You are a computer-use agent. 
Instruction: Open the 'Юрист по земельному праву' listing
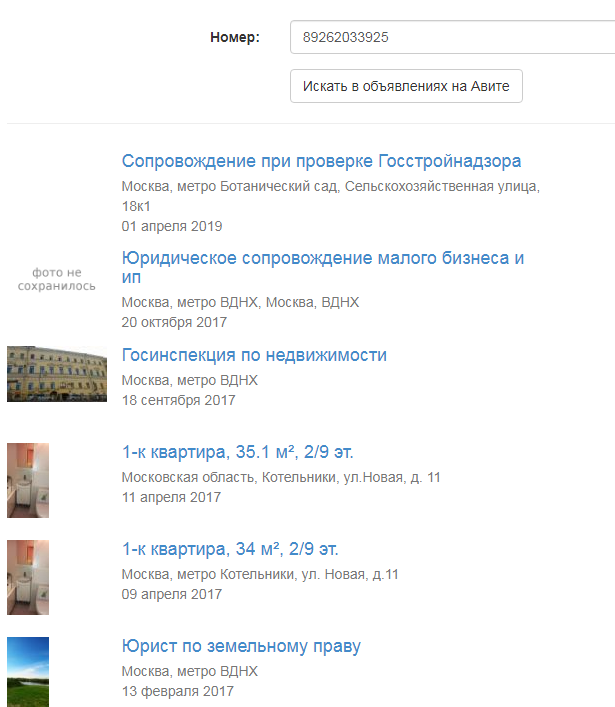pyautogui.click(x=241, y=647)
